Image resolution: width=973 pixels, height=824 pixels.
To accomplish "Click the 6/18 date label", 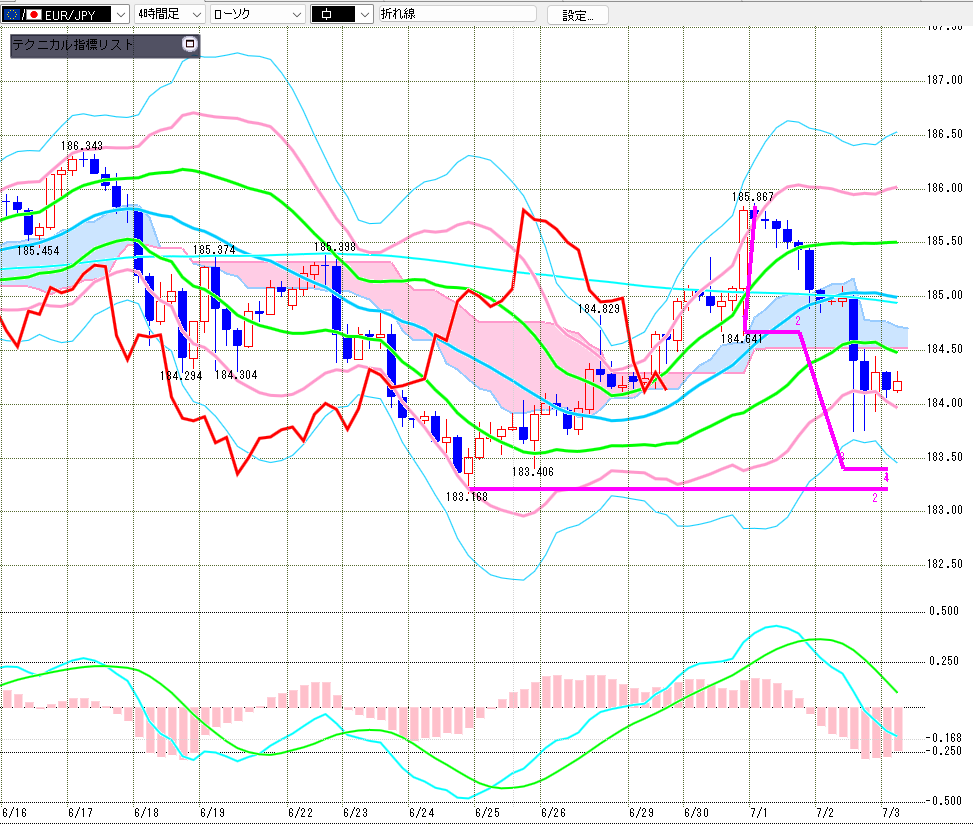I will click(146, 812).
